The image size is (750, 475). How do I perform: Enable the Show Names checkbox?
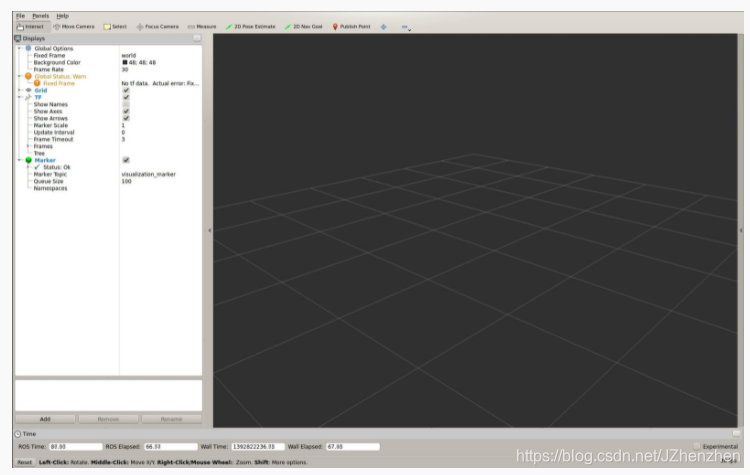pyautogui.click(x=126, y=104)
